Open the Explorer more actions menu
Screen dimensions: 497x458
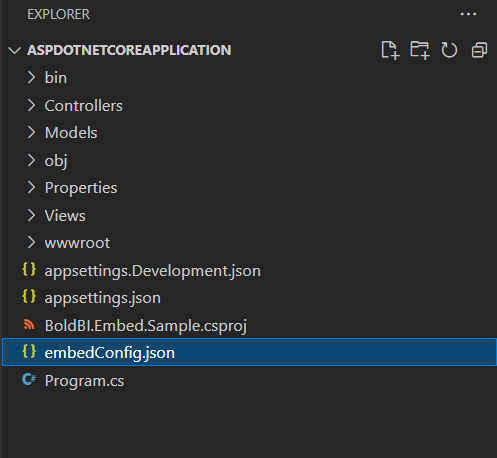tap(468, 14)
